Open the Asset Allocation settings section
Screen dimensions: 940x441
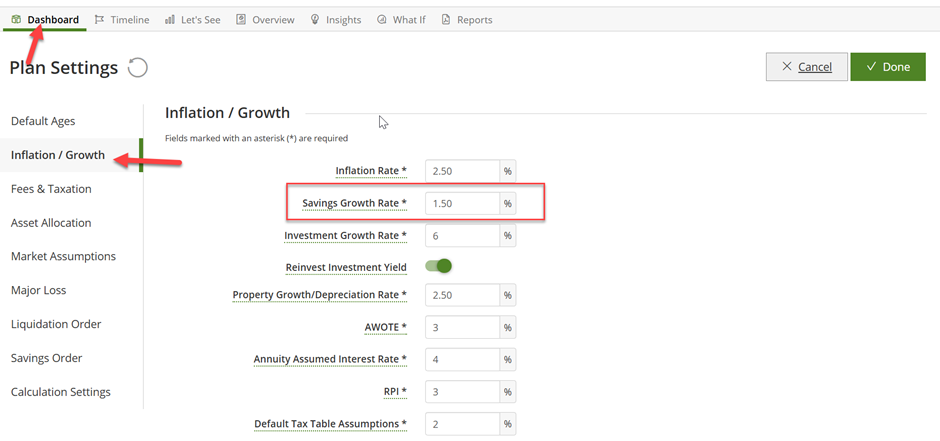(51, 223)
